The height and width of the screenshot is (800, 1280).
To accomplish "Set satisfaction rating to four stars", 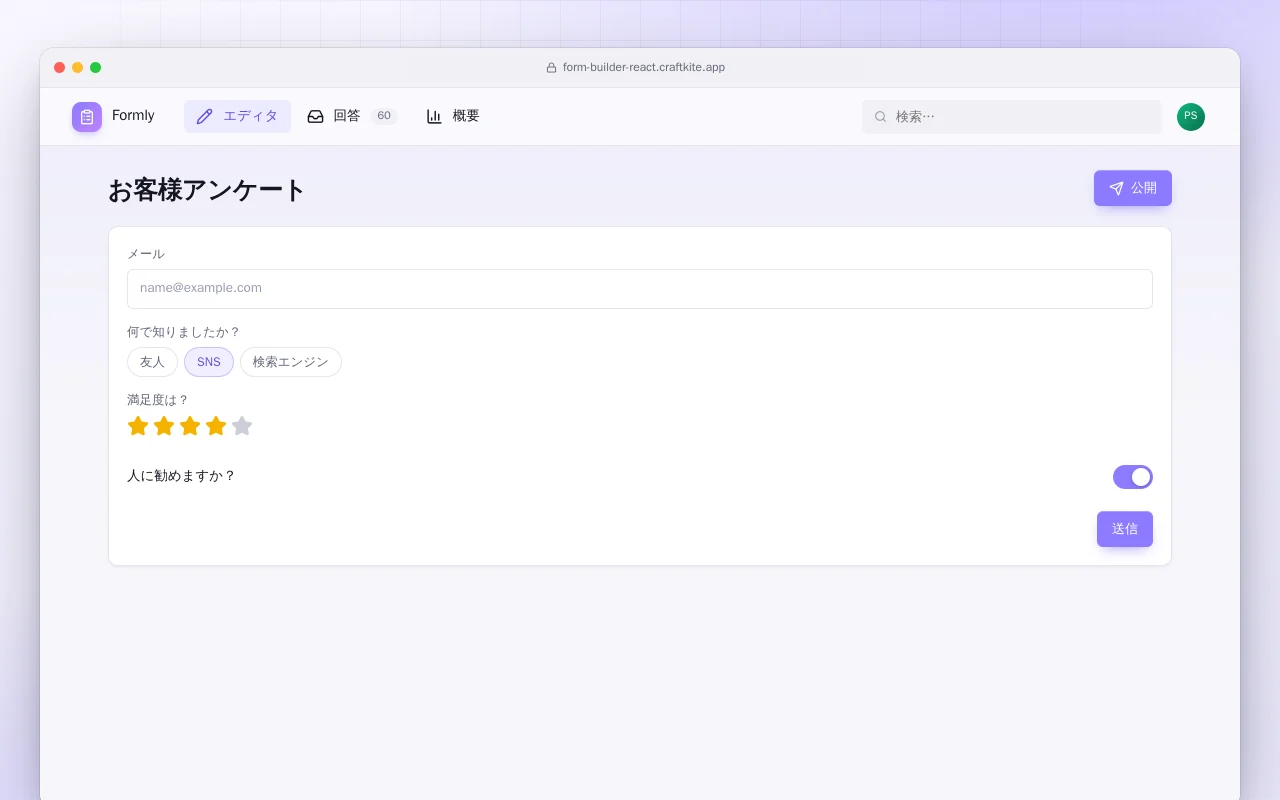I will point(216,426).
